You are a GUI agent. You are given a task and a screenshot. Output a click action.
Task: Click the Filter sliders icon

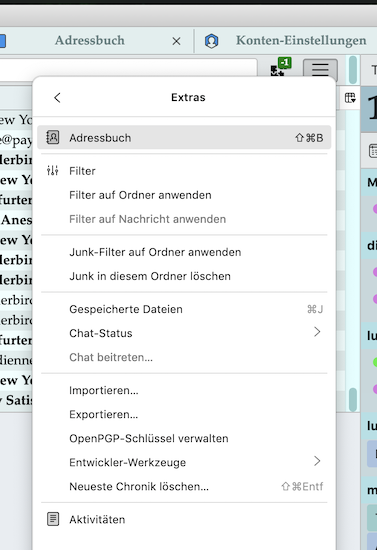tap(53, 171)
